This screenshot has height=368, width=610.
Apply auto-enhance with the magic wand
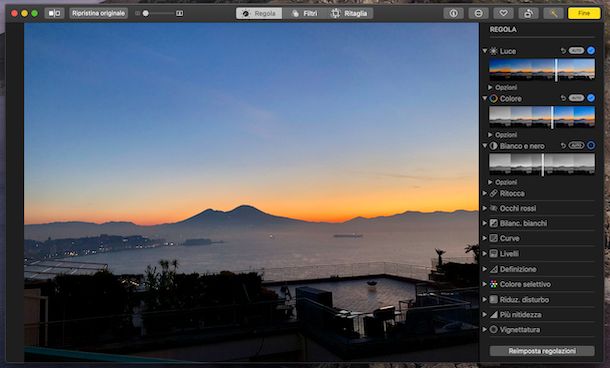click(x=554, y=13)
